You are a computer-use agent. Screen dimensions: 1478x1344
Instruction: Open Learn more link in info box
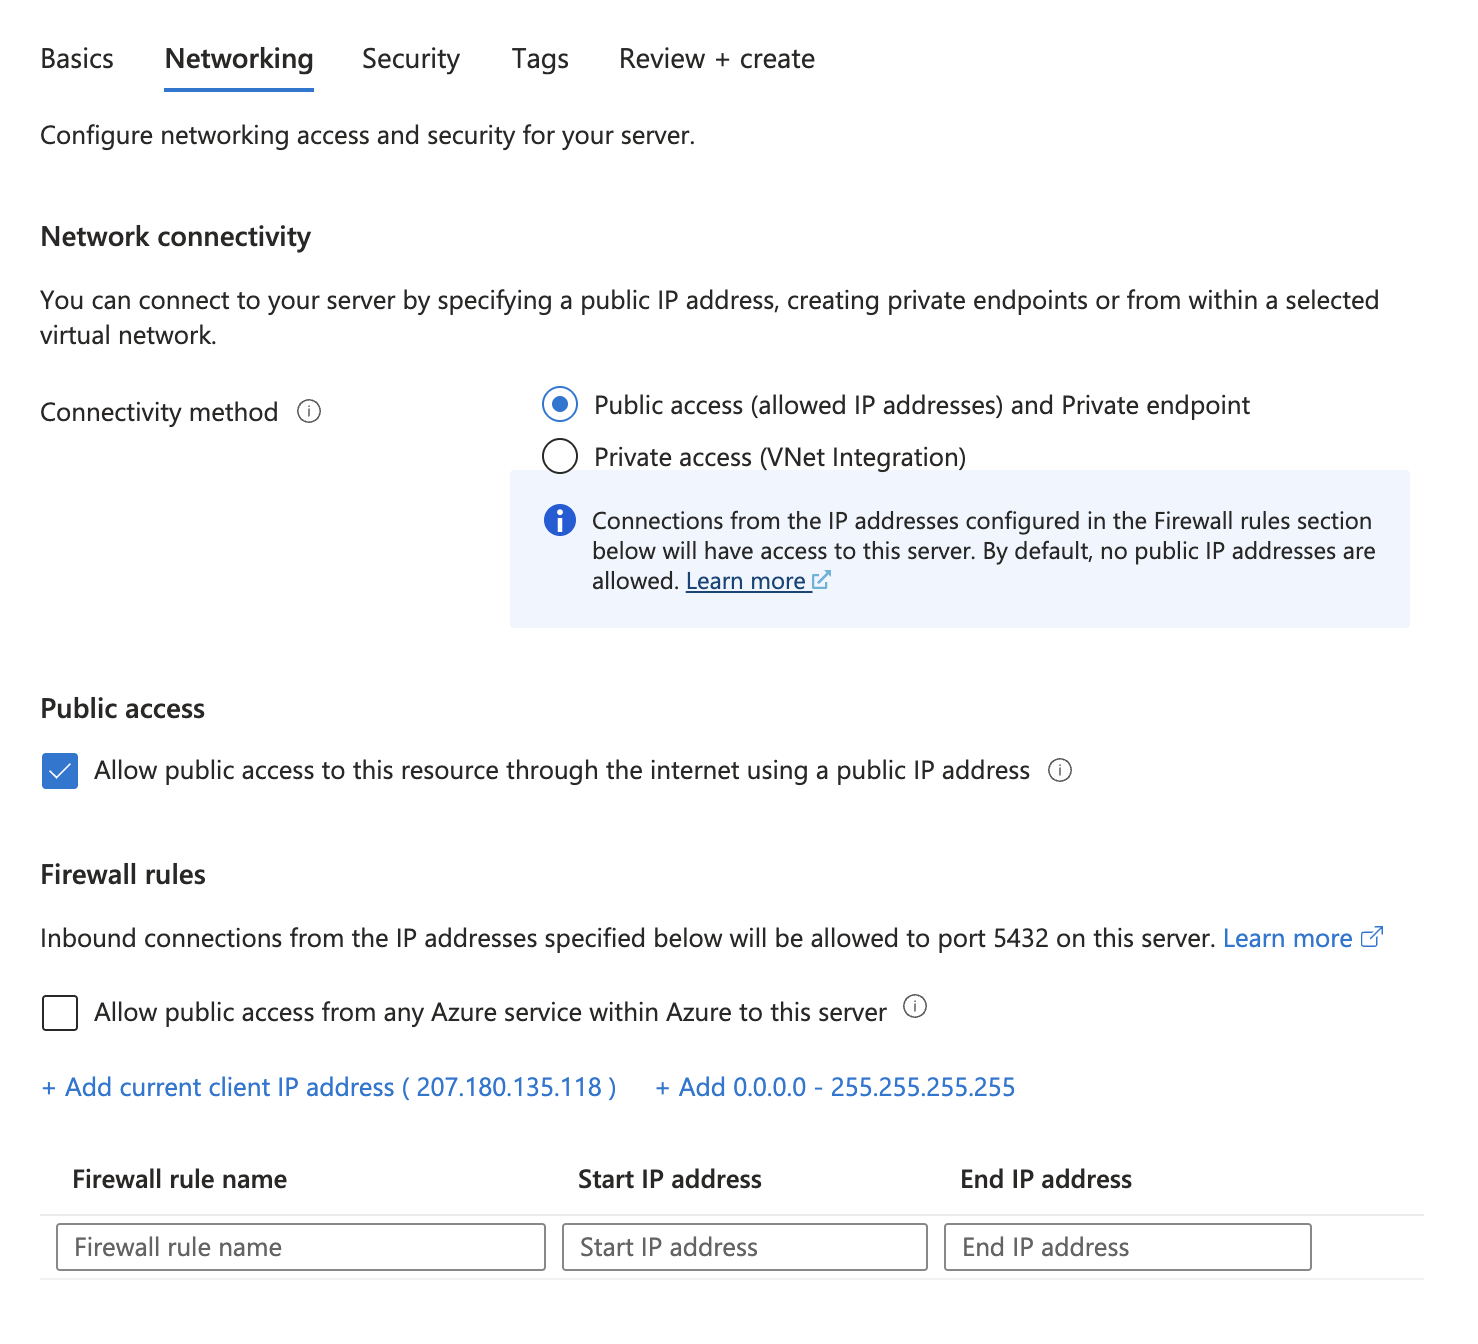click(746, 581)
